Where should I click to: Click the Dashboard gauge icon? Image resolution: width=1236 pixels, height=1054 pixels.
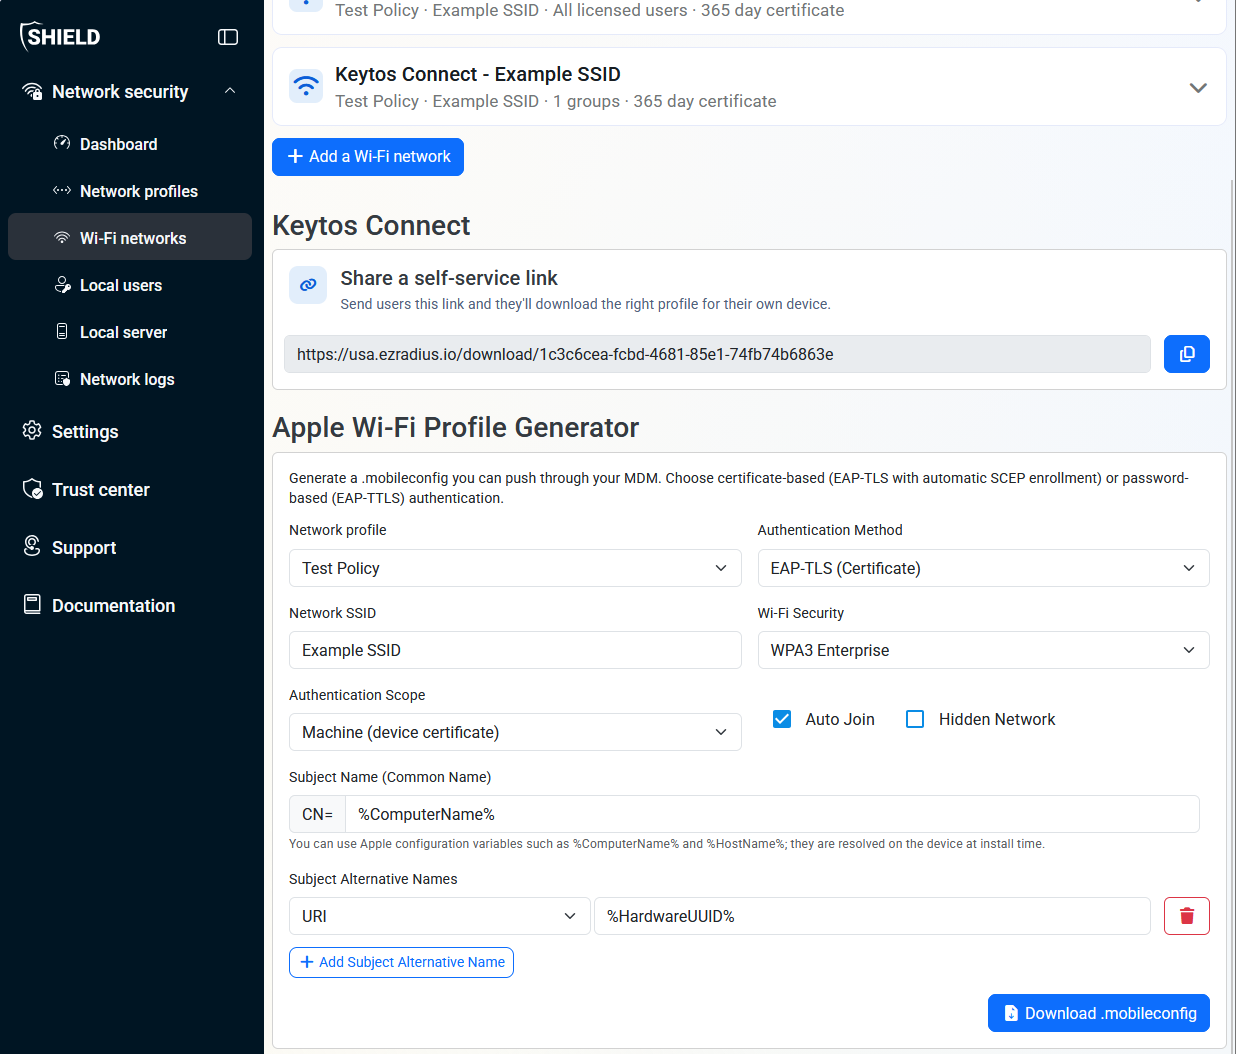pos(62,143)
